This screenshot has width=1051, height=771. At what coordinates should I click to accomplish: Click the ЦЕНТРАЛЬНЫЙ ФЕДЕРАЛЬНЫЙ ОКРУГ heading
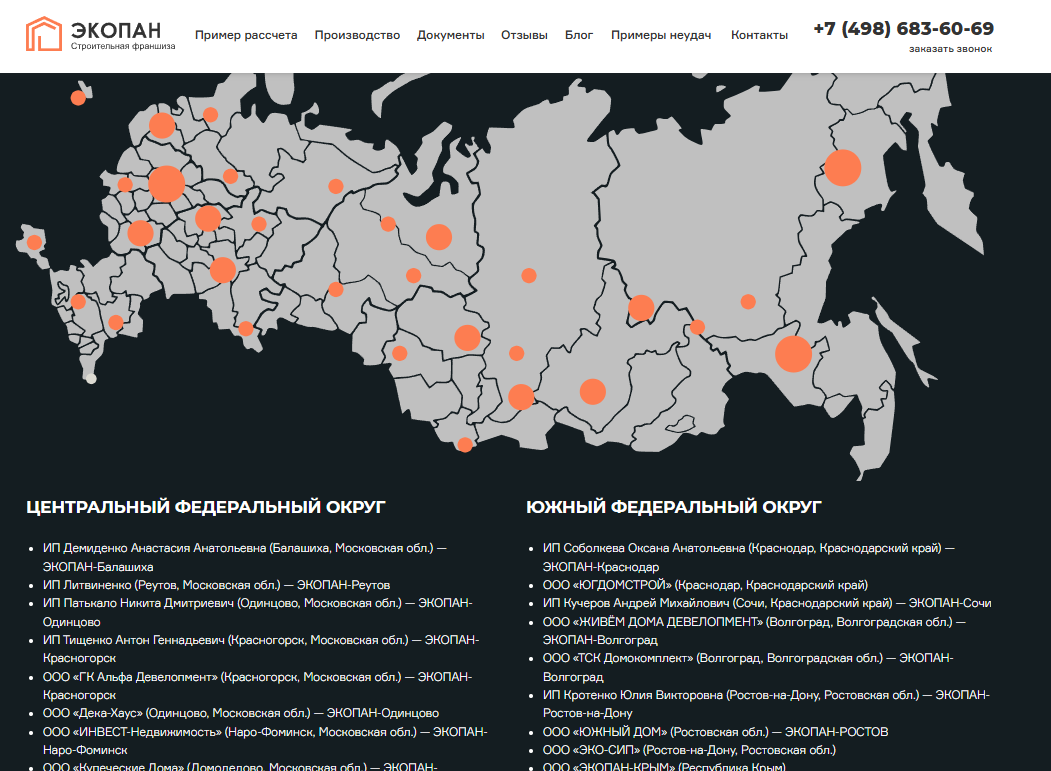pos(206,507)
